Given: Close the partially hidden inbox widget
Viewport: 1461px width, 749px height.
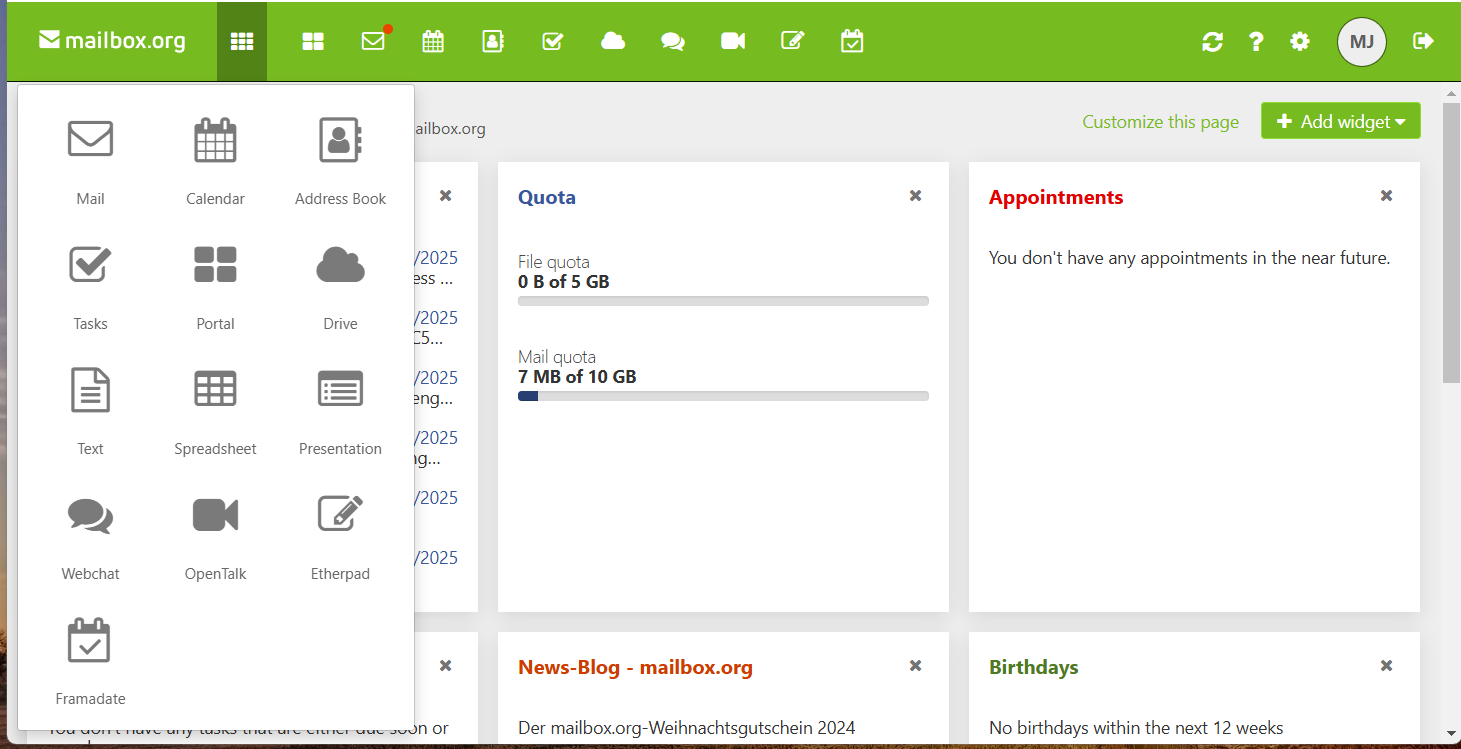Looking at the screenshot, I should [x=446, y=196].
